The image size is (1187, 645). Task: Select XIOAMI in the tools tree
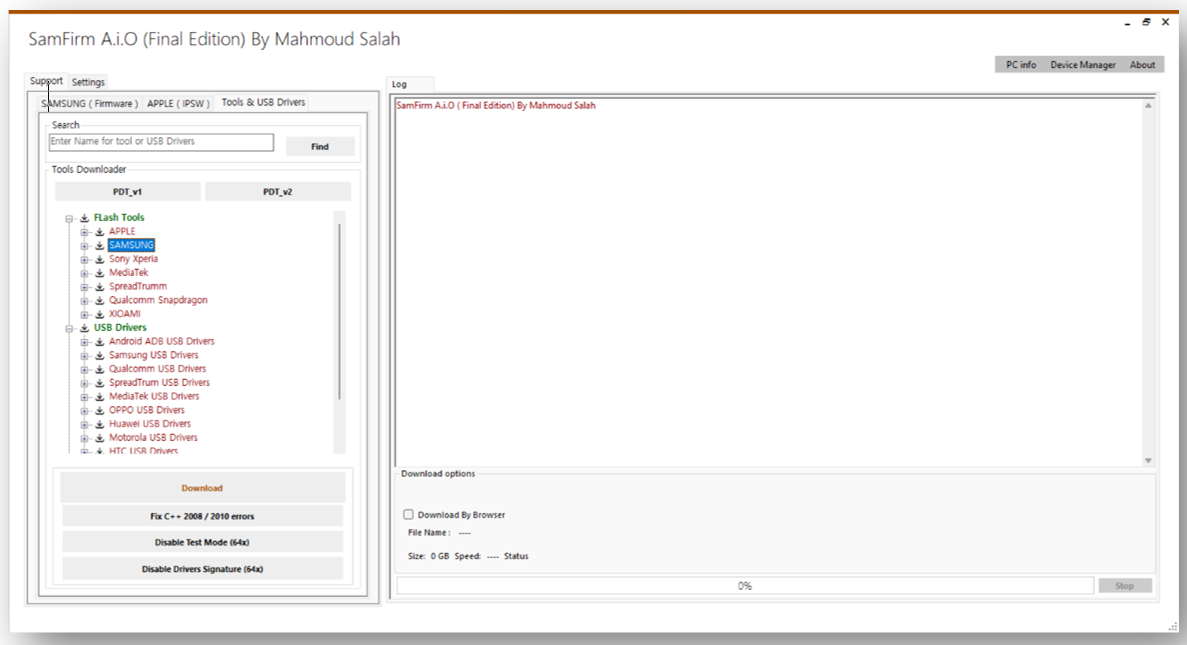point(124,313)
